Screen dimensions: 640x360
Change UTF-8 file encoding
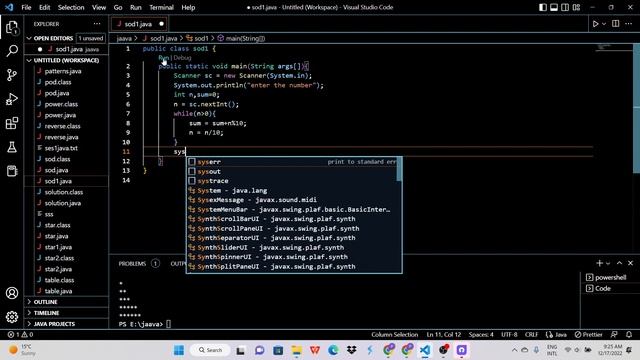pos(509,334)
